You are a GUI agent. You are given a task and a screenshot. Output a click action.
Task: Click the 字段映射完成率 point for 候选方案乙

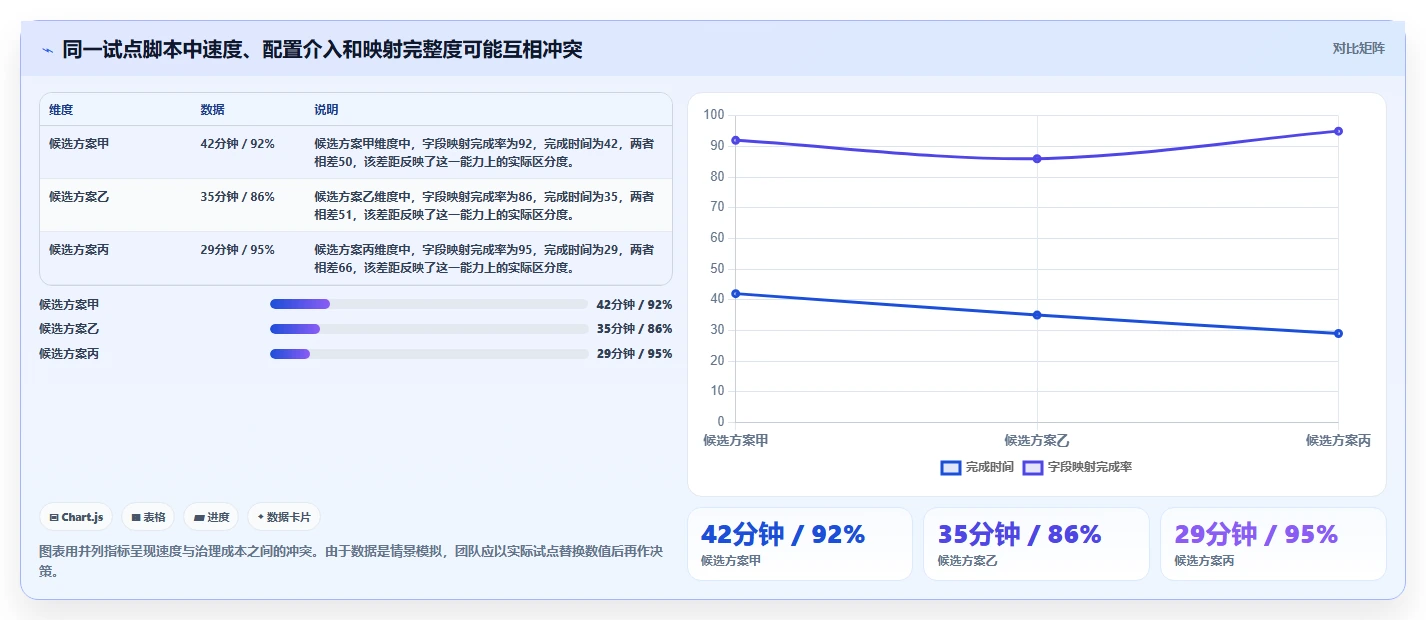pos(1037,158)
